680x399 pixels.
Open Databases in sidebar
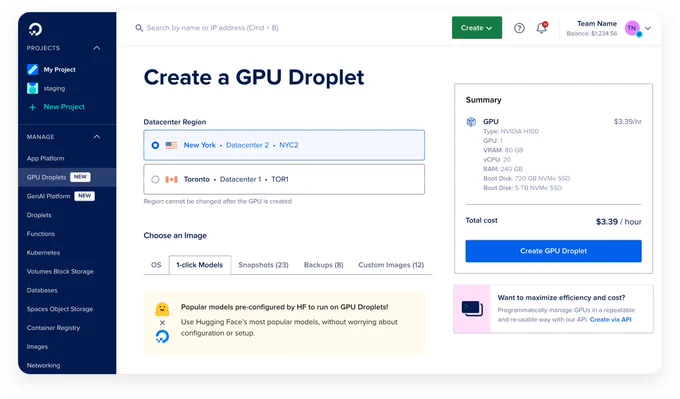pos(42,291)
